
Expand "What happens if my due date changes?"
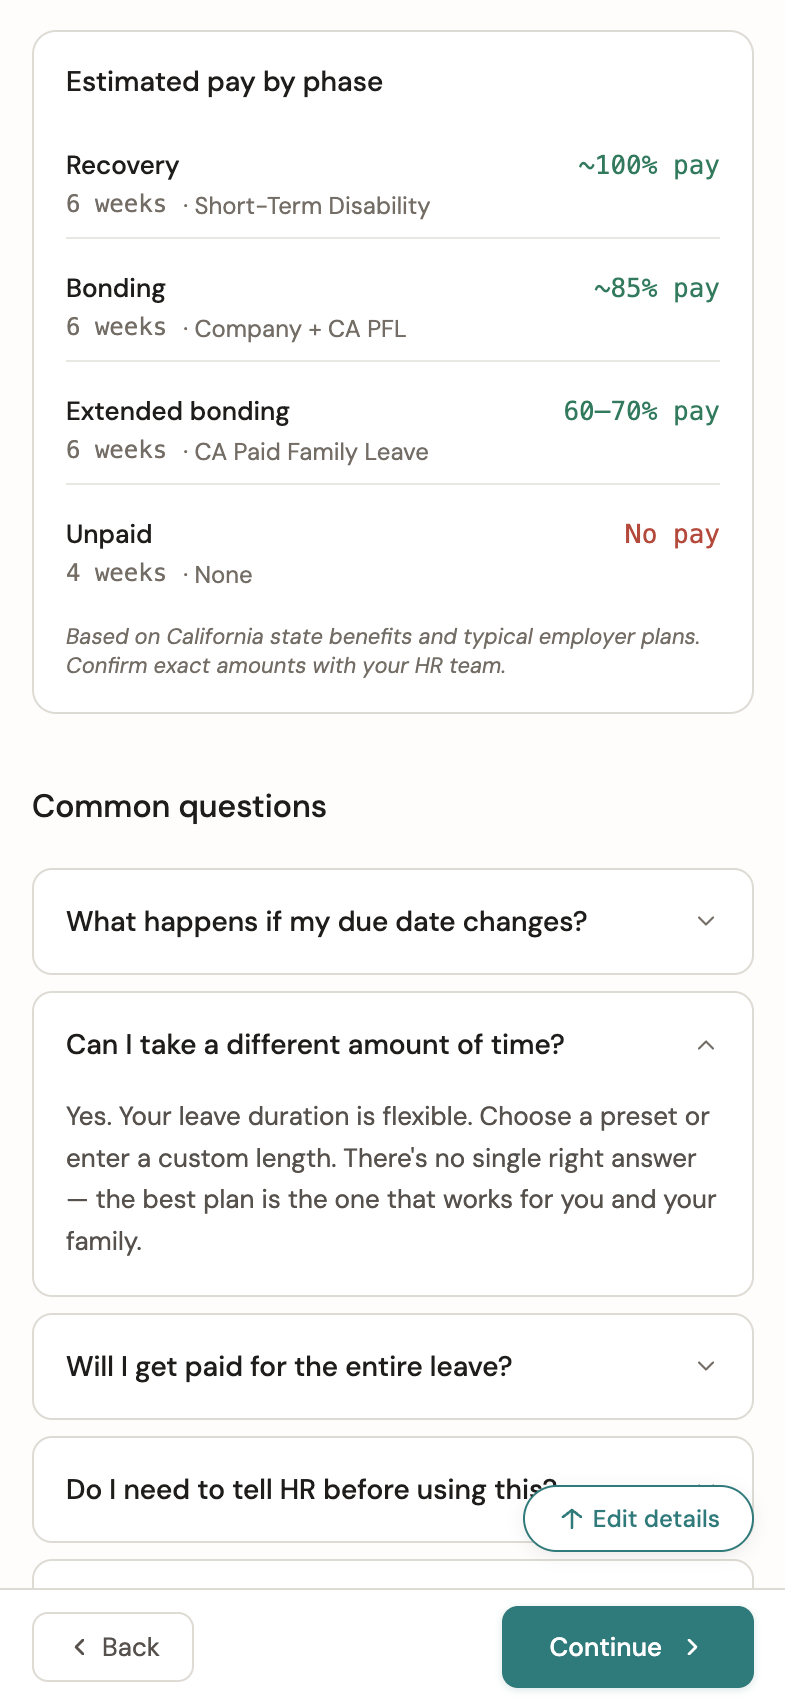tap(326, 921)
